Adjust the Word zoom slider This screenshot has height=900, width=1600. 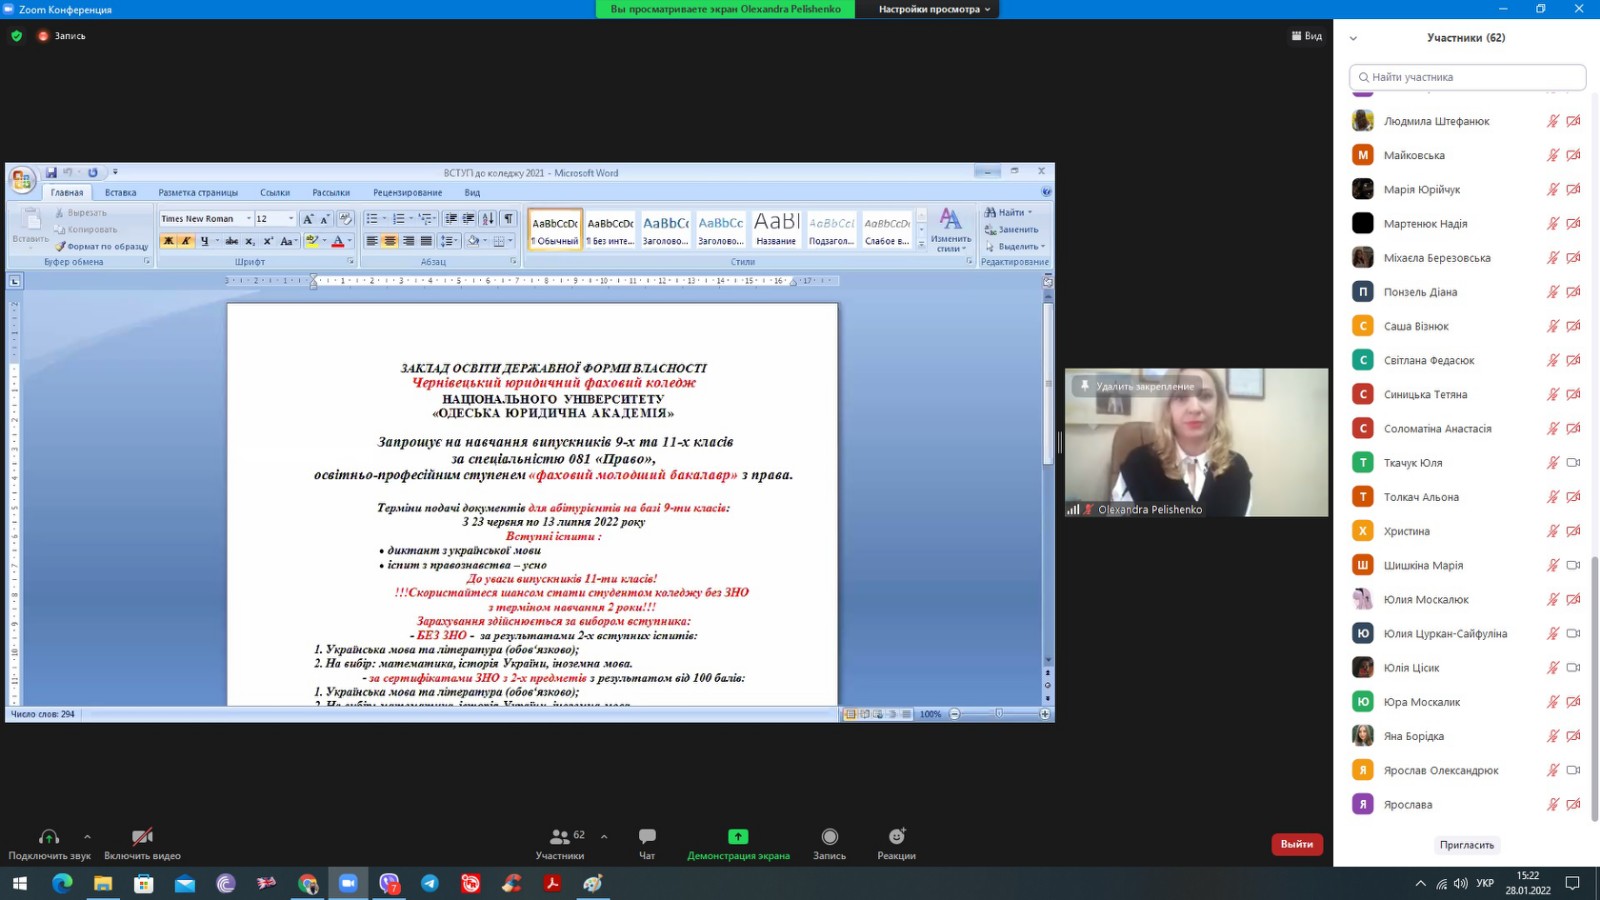pyautogui.click(x=999, y=714)
